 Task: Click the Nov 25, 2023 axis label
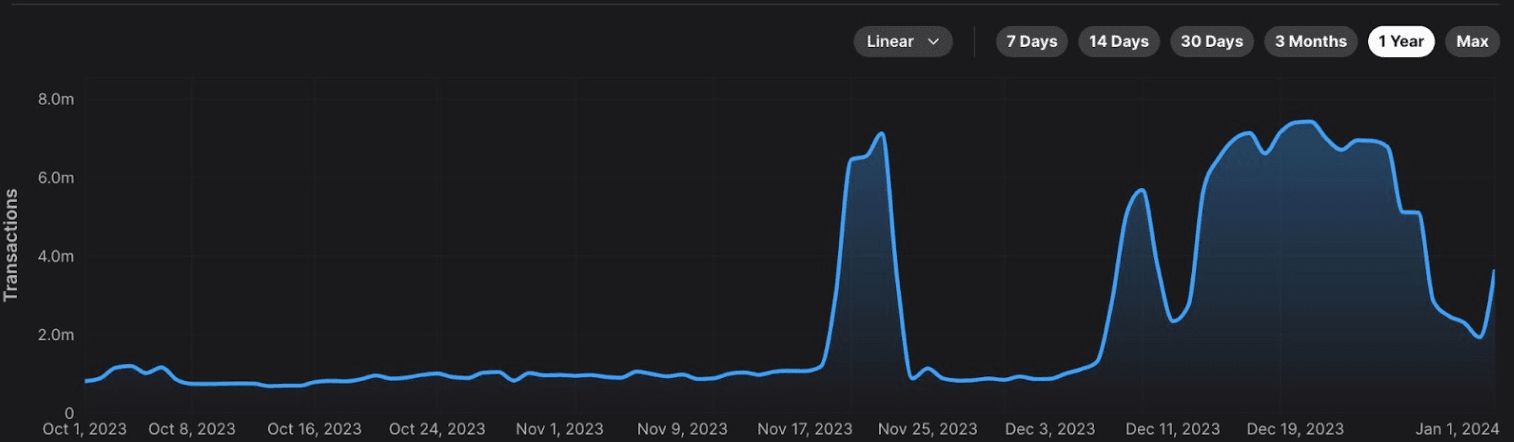[927, 429]
